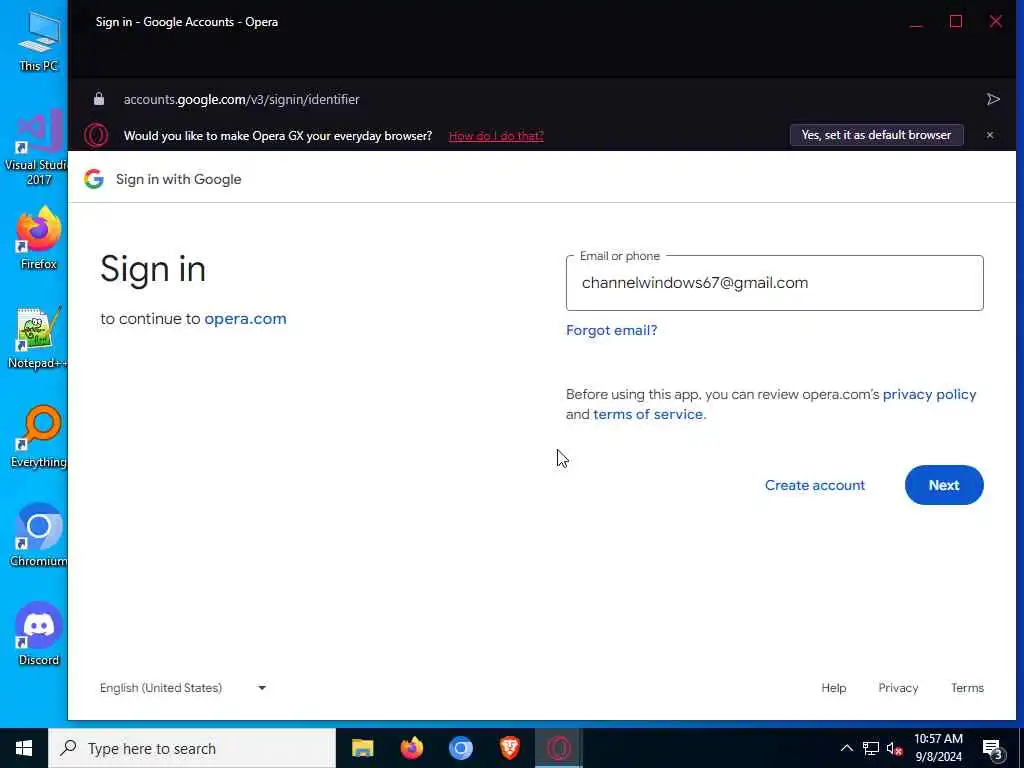Click the Help footer link
This screenshot has height=768, width=1024.
[833, 688]
